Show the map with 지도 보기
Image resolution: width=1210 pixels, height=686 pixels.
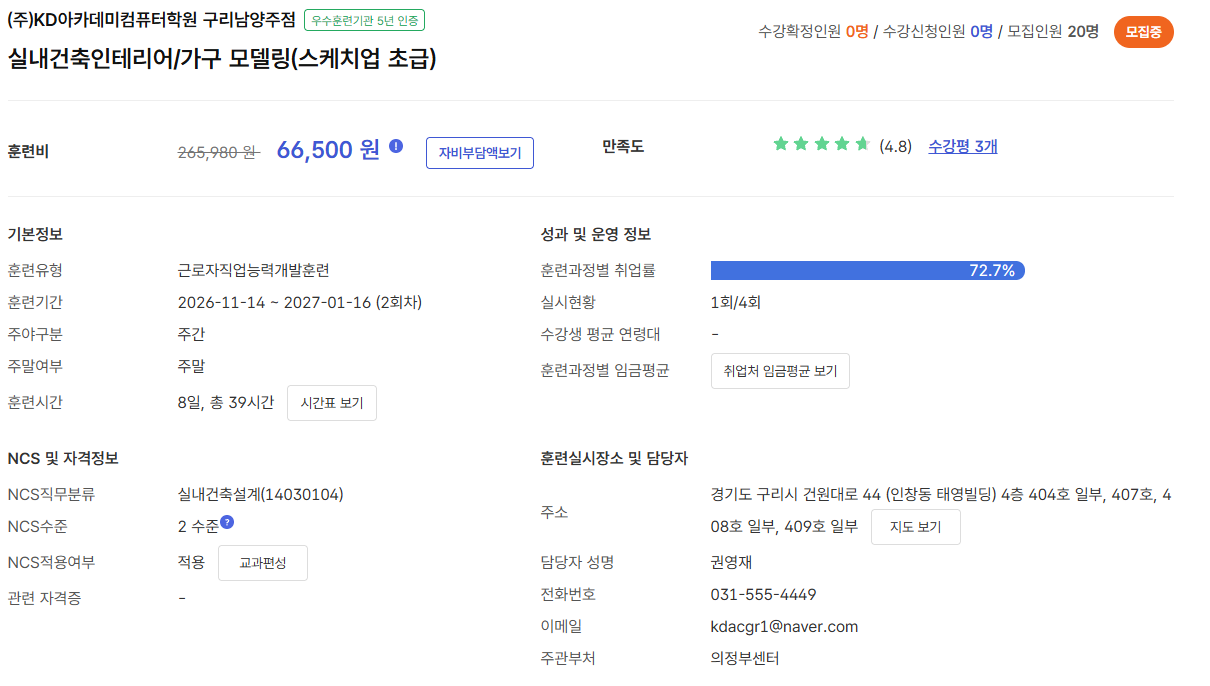pos(916,527)
